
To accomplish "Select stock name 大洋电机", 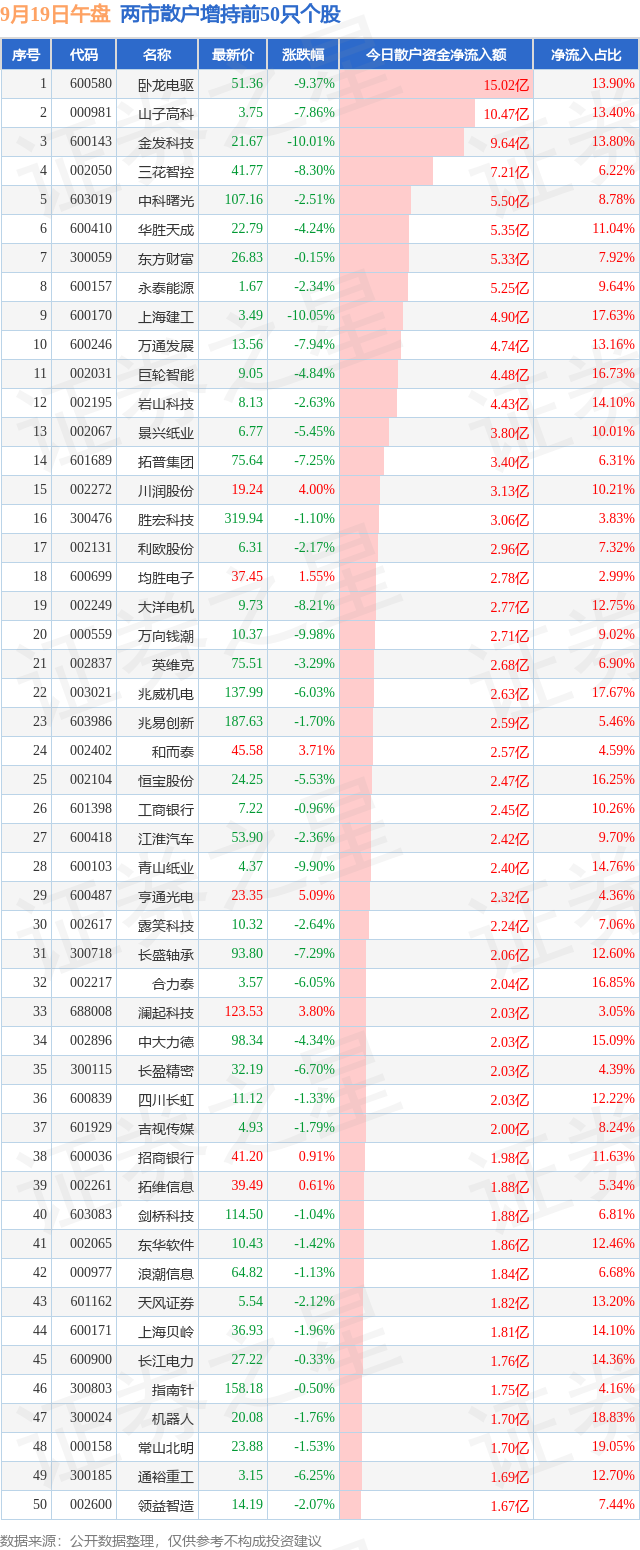I will coord(166,607).
